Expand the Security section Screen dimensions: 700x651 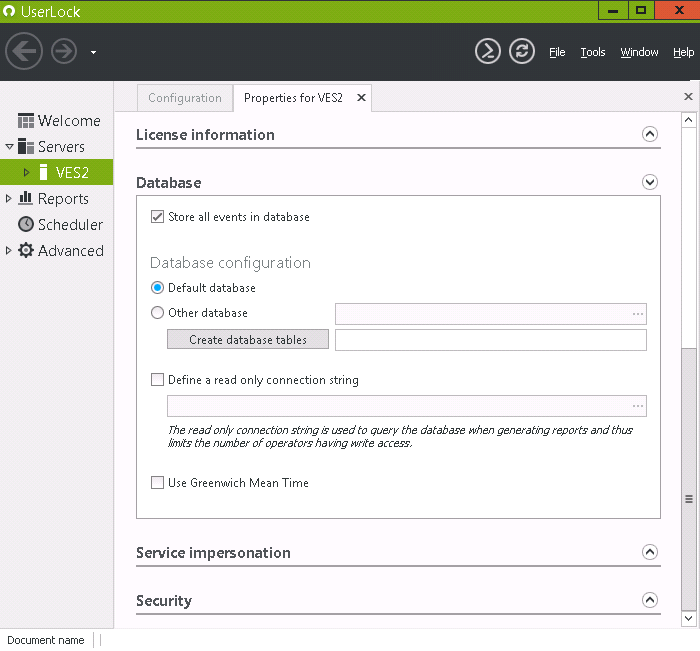click(650, 600)
